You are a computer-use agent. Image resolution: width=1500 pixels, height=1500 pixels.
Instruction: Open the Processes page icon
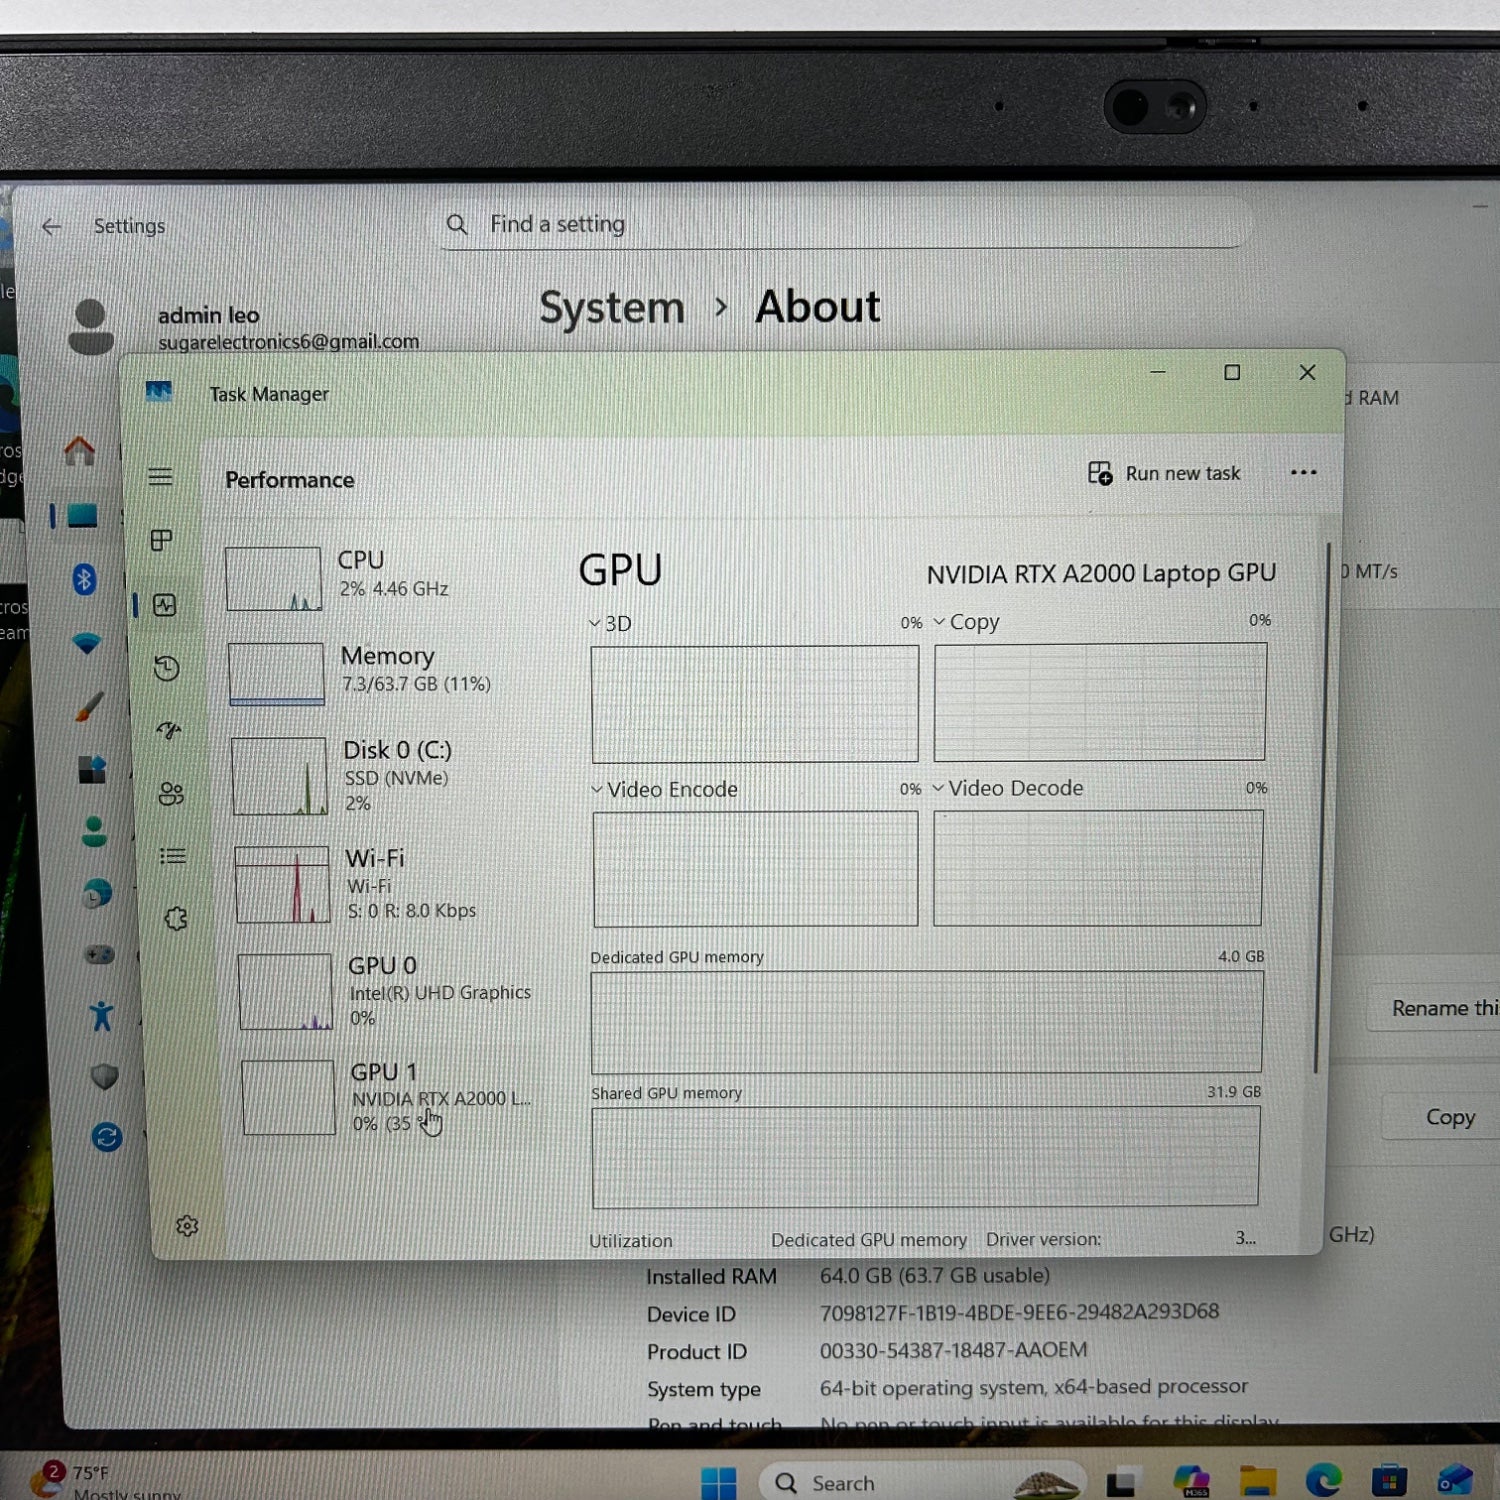pos(161,541)
